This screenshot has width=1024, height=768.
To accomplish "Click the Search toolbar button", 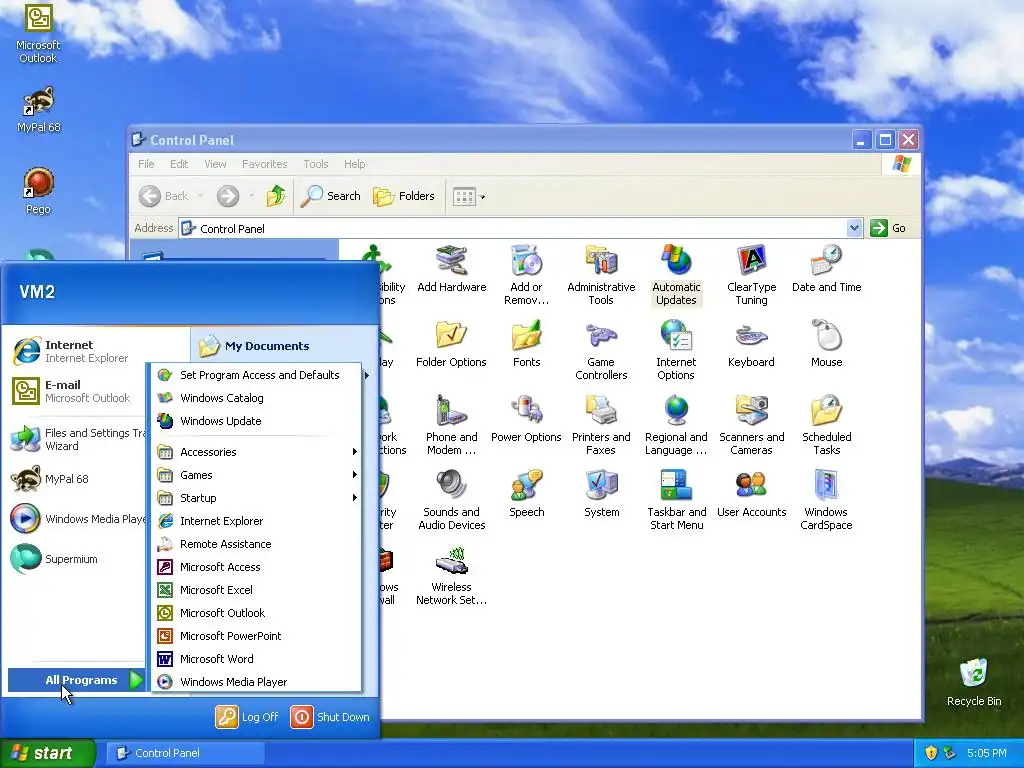I will 330,196.
